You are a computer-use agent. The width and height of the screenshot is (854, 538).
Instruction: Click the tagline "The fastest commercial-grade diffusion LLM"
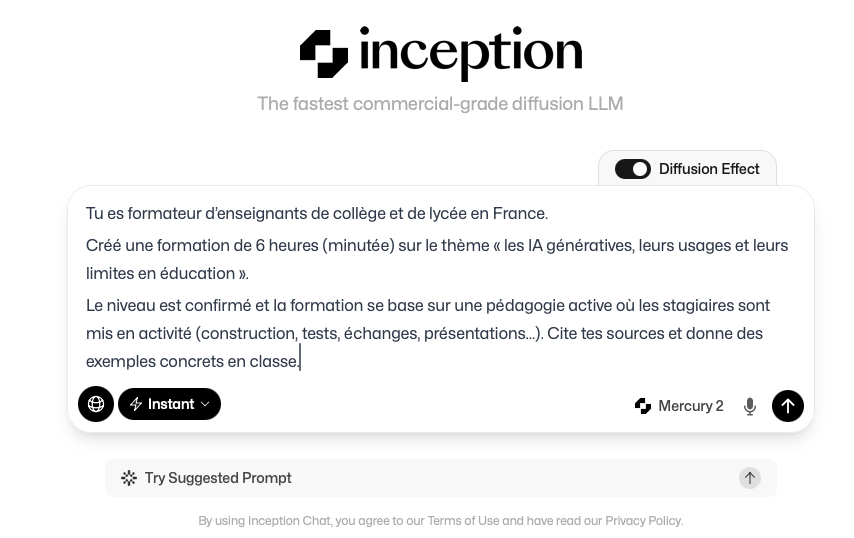point(440,104)
